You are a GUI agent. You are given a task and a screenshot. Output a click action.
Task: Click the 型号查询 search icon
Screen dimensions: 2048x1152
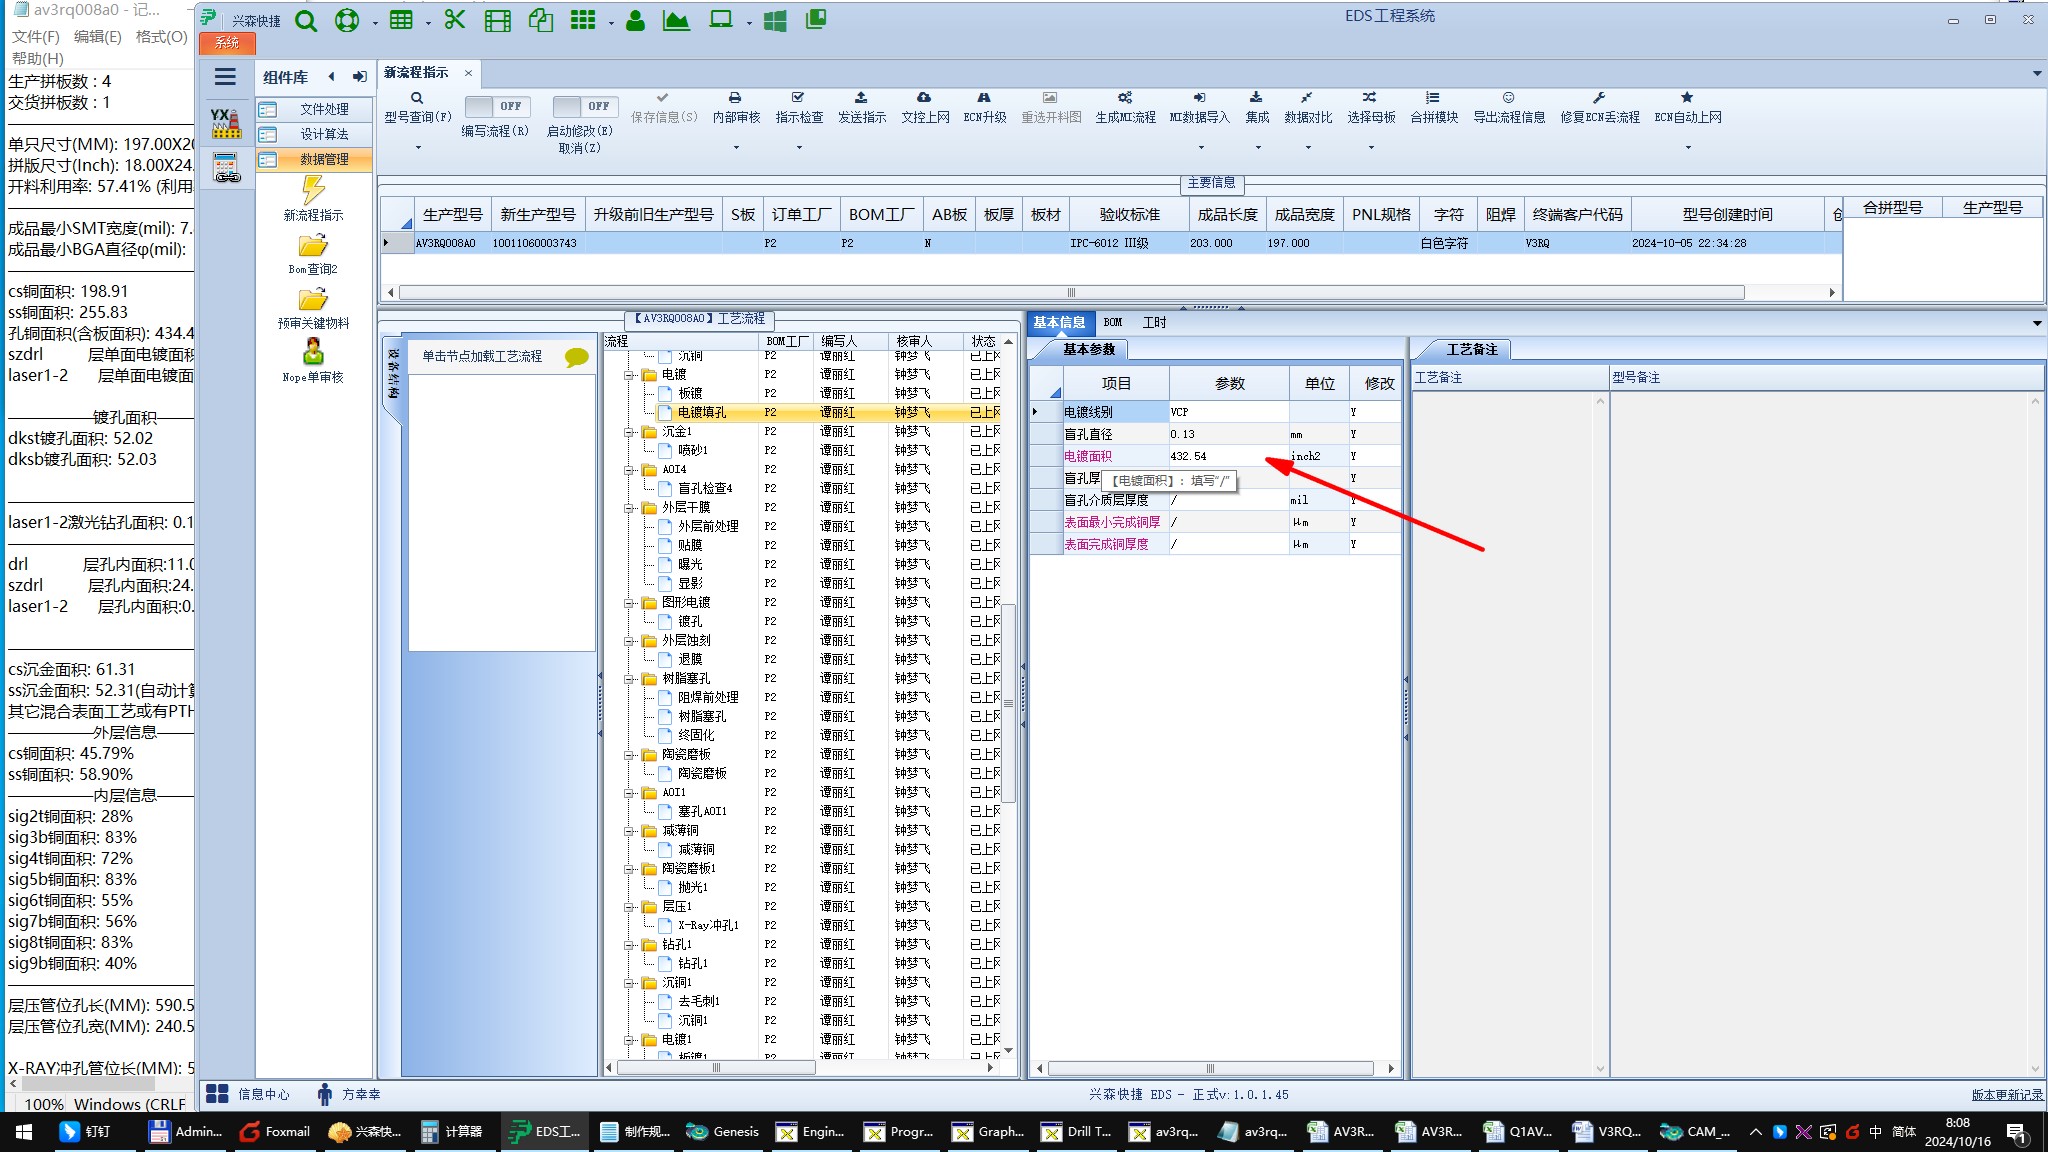pyautogui.click(x=417, y=98)
